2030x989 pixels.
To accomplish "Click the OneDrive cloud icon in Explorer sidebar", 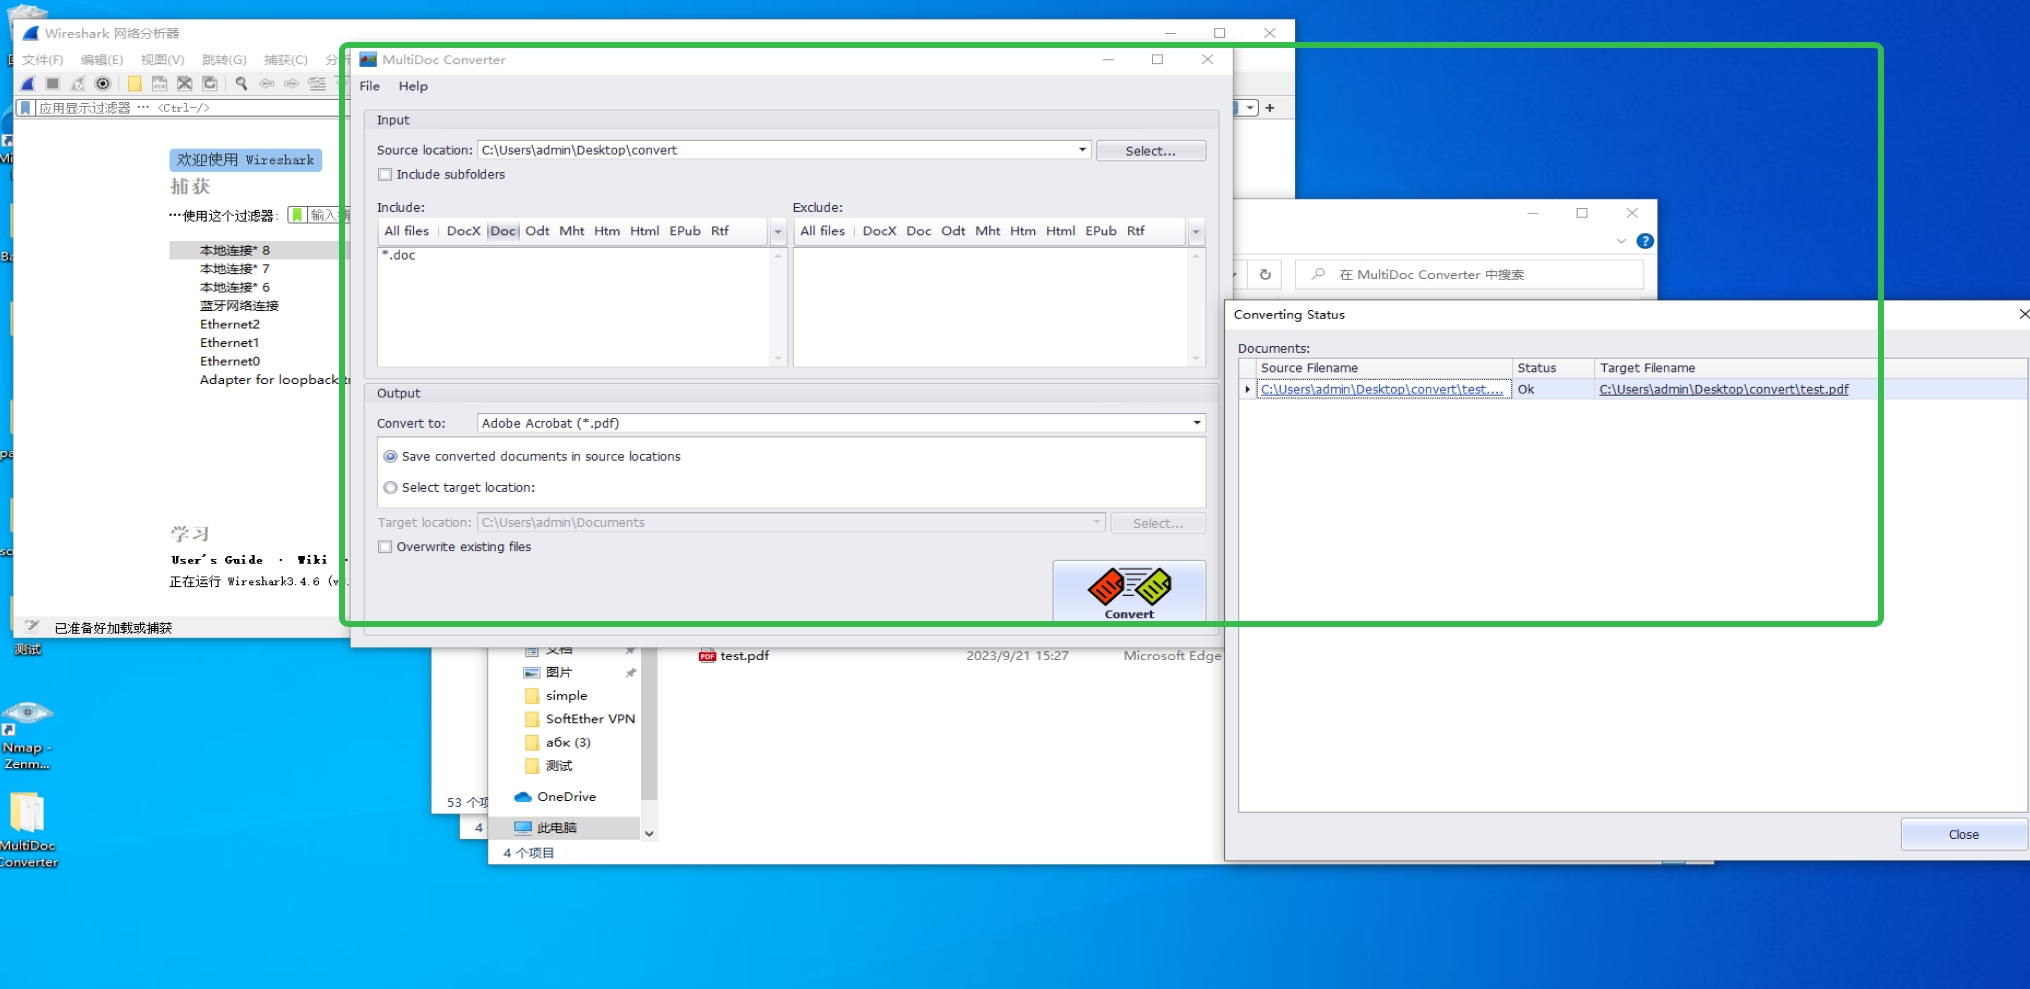I will click(522, 797).
